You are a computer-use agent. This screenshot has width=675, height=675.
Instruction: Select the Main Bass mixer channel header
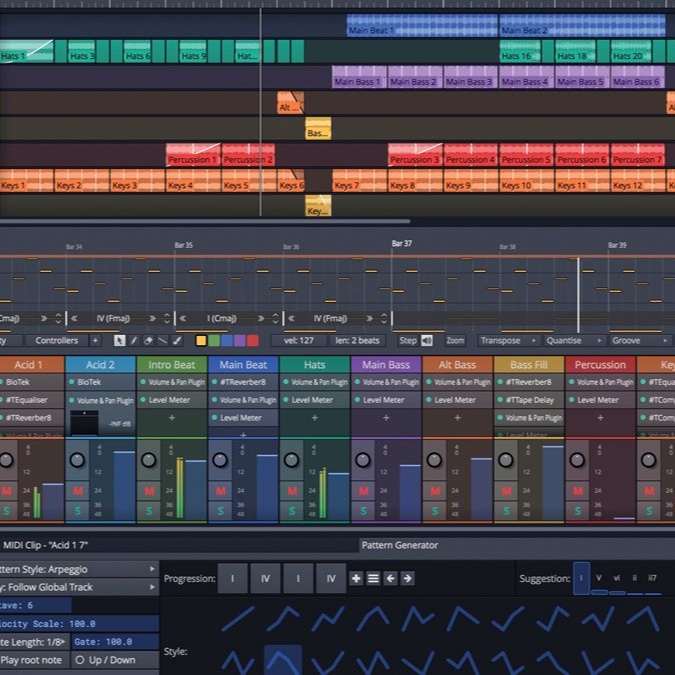click(386, 365)
